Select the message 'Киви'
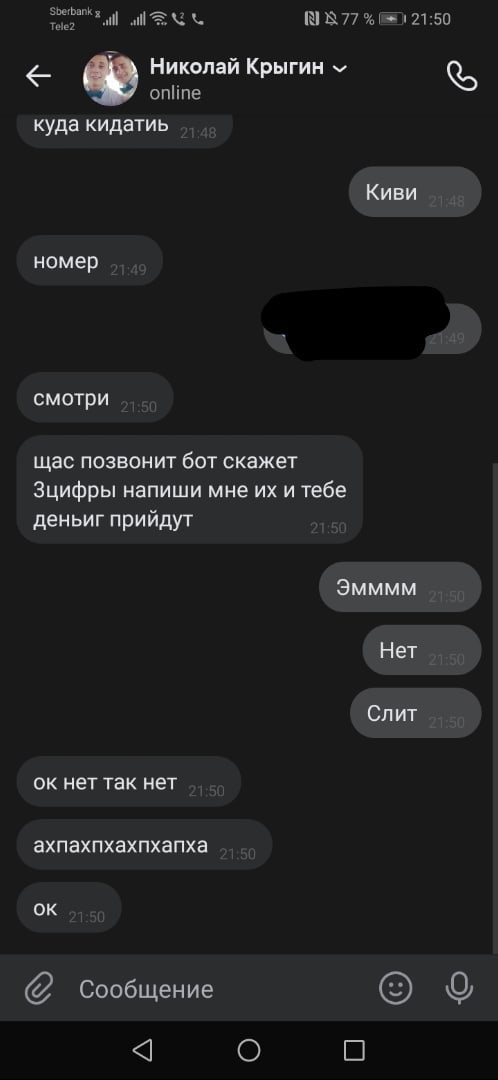This screenshot has height=1080, width=498. point(415,192)
